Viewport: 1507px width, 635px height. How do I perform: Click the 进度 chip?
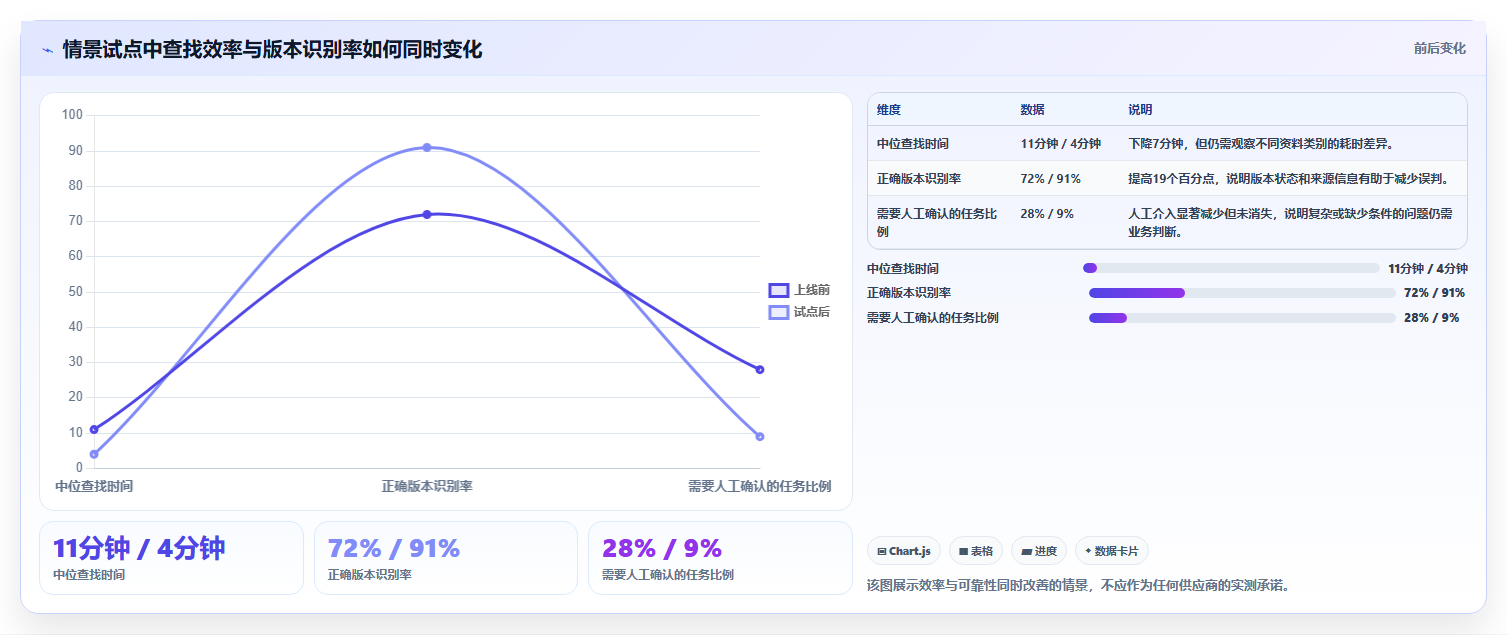point(1039,551)
